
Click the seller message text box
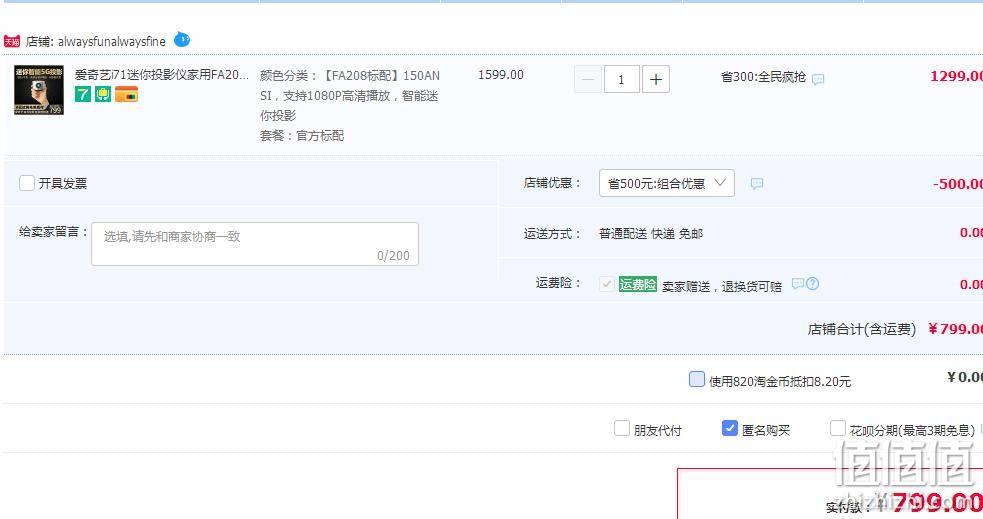coord(255,244)
